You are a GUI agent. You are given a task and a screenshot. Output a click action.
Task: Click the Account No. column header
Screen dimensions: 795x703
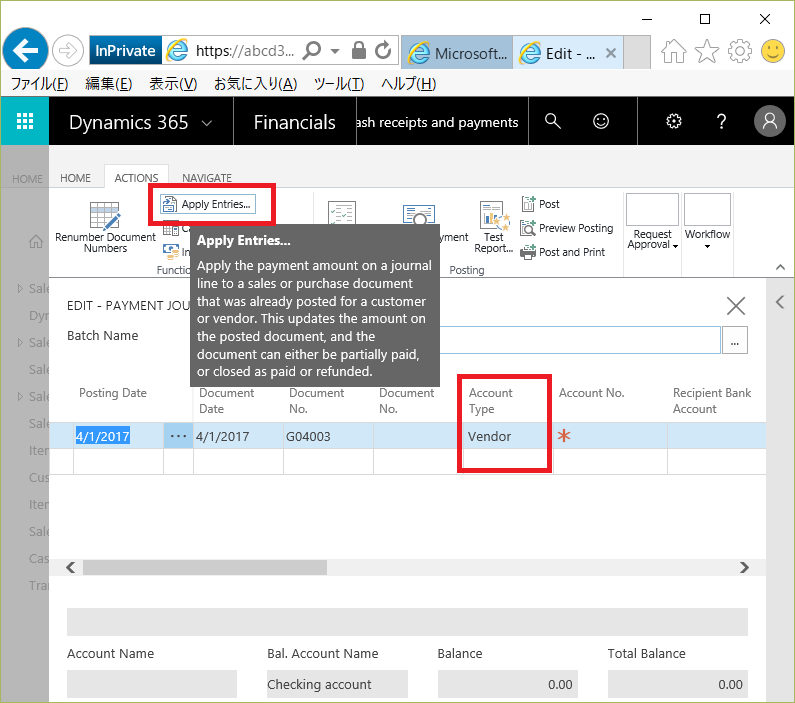[x=591, y=393]
